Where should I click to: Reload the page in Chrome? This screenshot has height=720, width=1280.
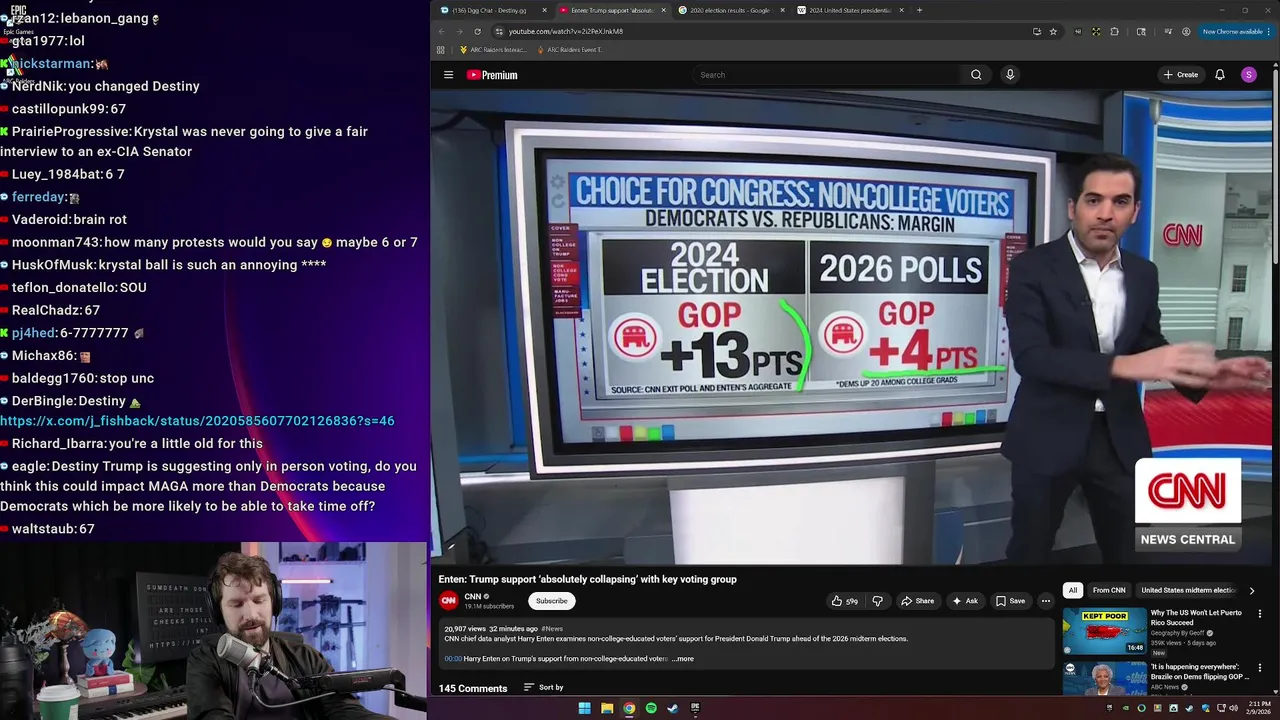pyautogui.click(x=477, y=31)
